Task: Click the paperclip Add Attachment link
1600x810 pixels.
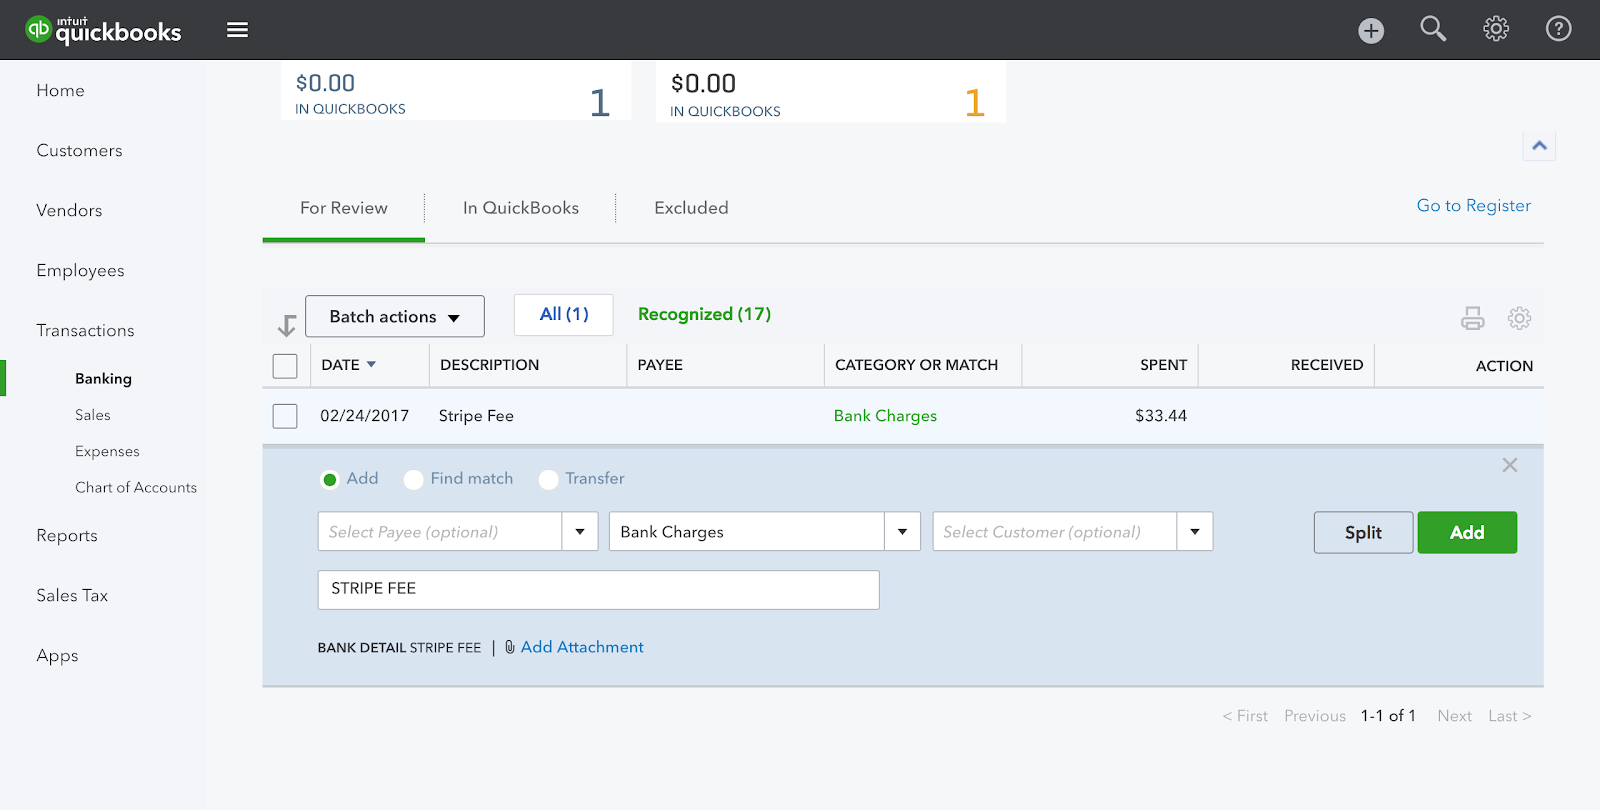Action: pos(581,647)
